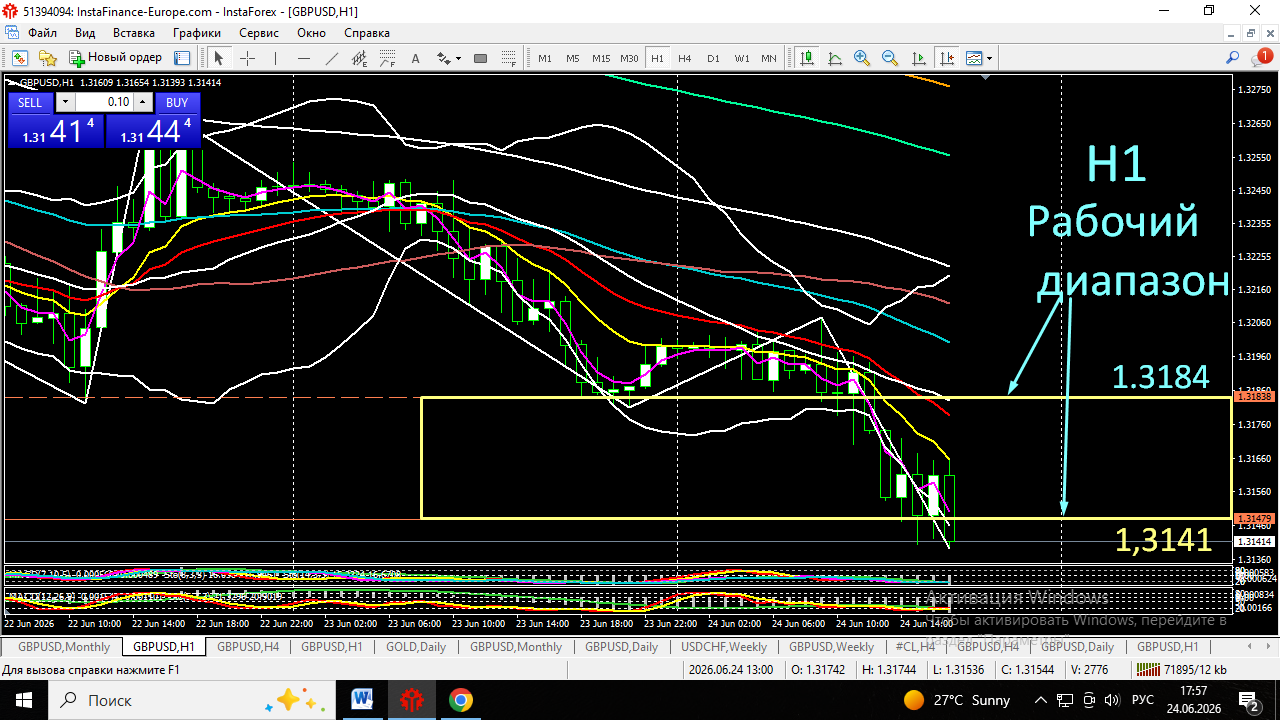
Task: Switch to the #CL,H4 tab
Action: pos(915,647)
